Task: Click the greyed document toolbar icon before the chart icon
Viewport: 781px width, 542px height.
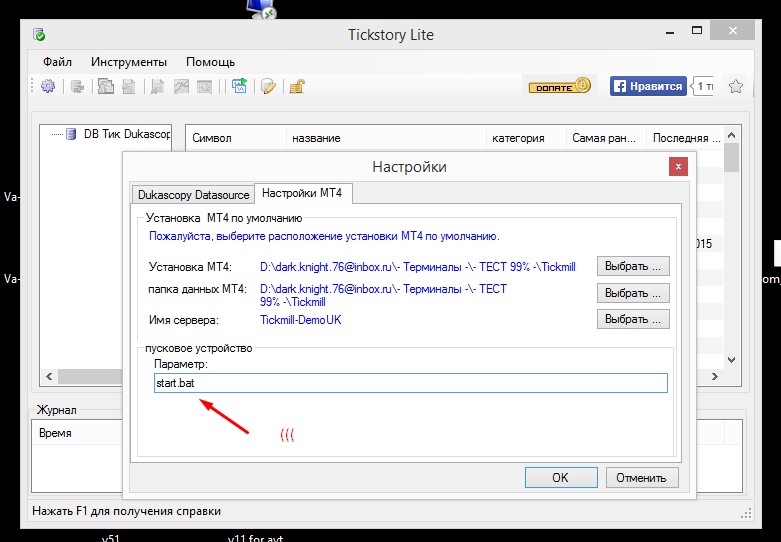Action: 158,87
